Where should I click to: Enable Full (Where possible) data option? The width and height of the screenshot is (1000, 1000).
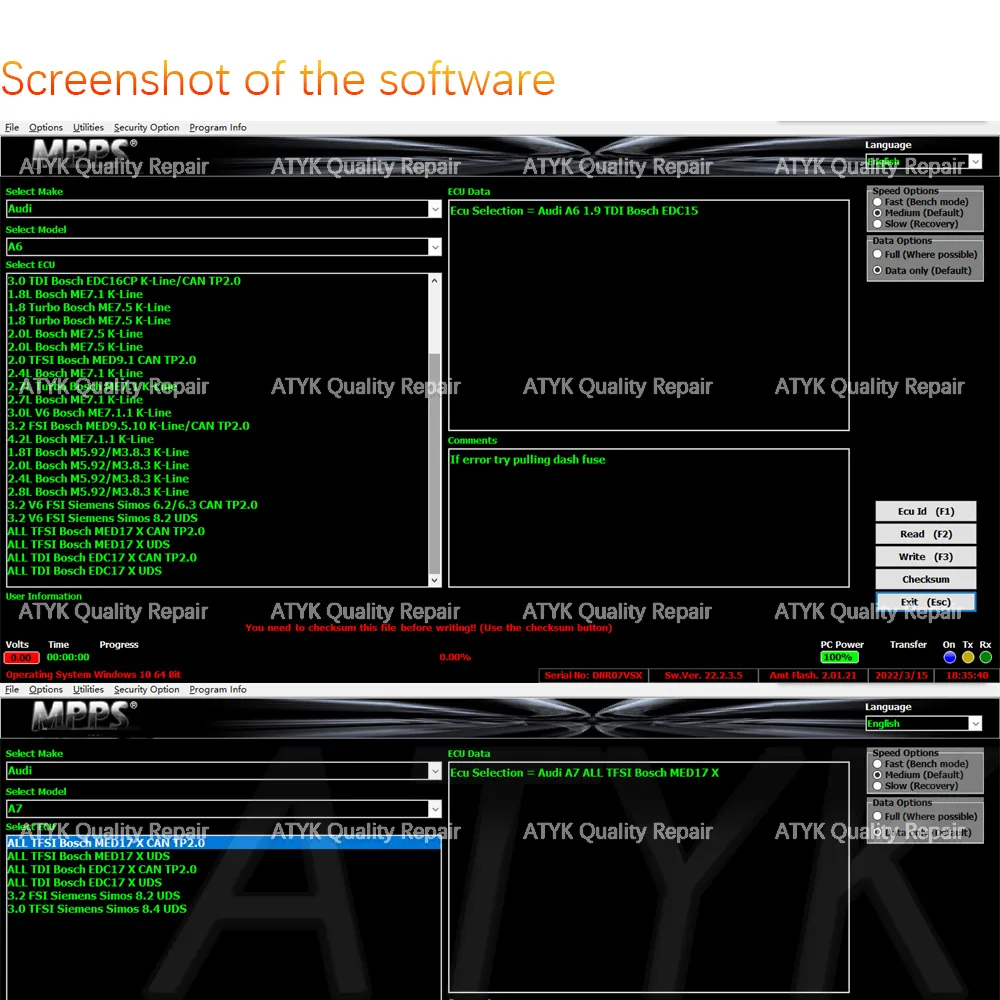(878, 254)
